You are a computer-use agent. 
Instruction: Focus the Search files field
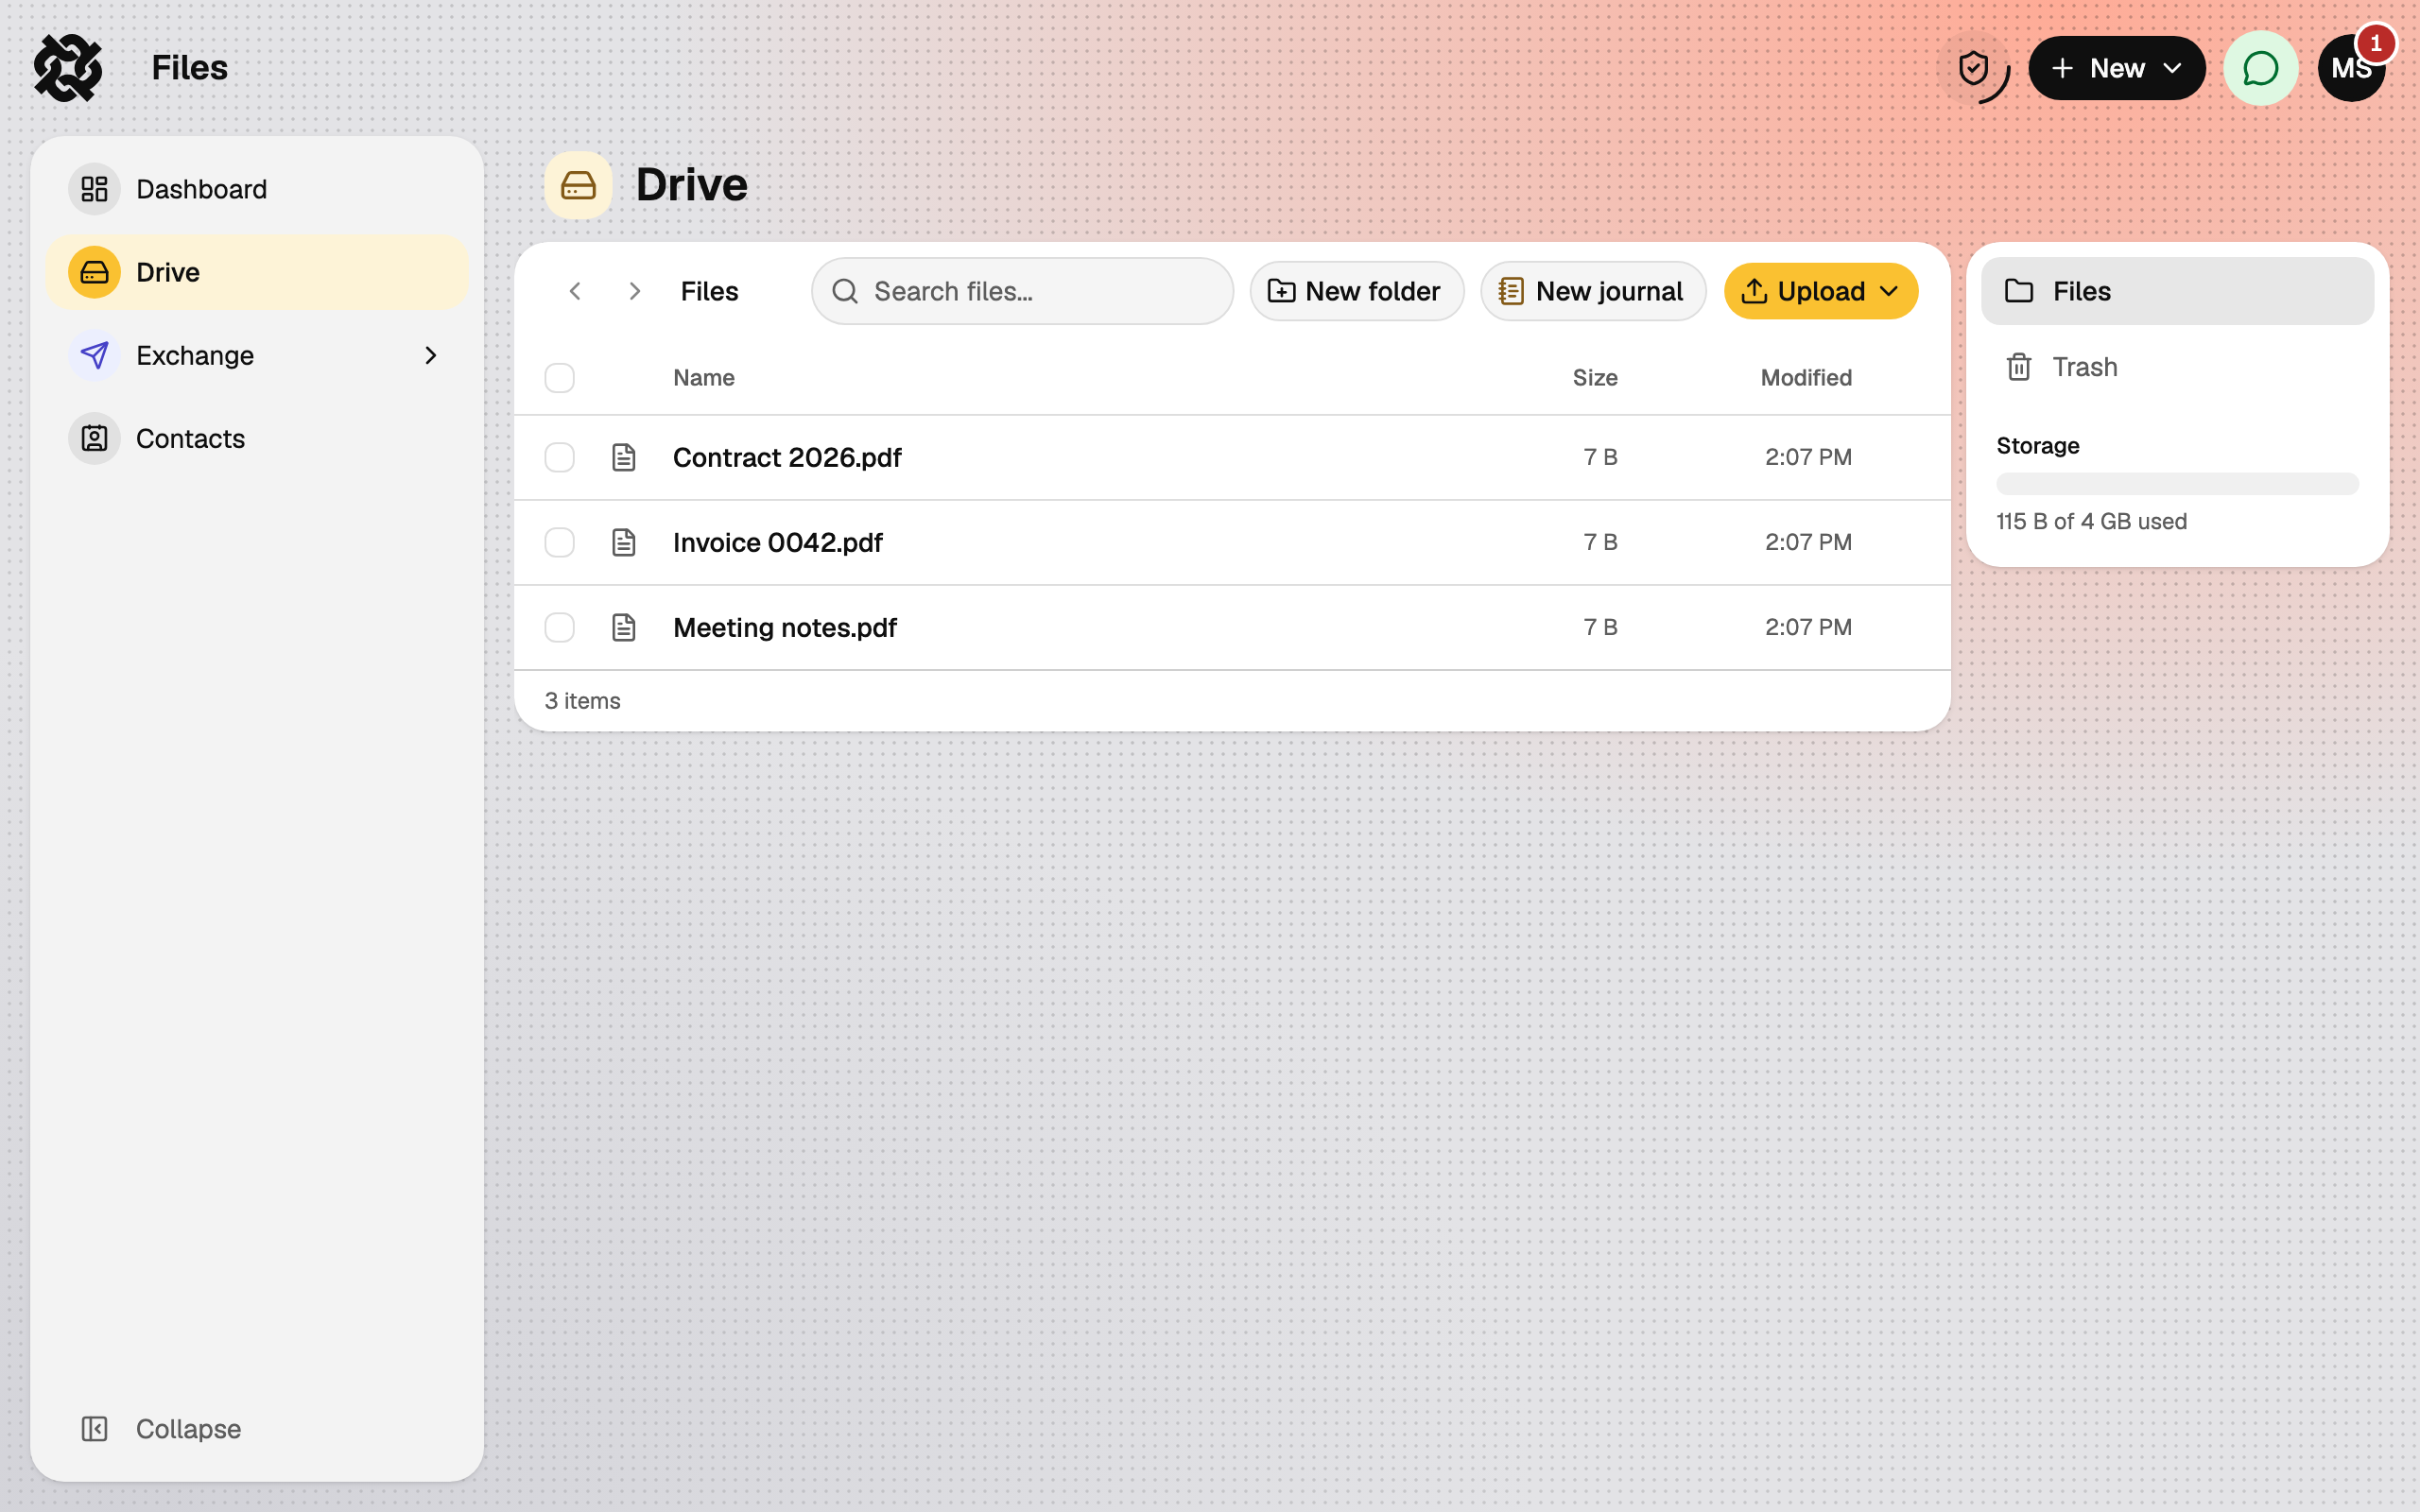1022,291
